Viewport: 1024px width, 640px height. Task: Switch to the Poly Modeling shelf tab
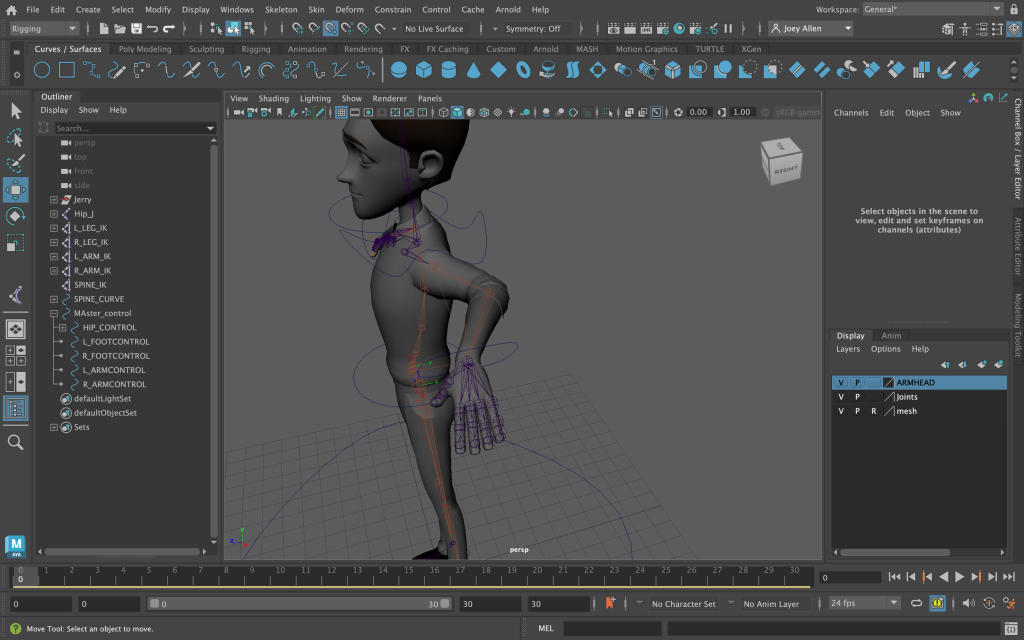click(145, 49)
